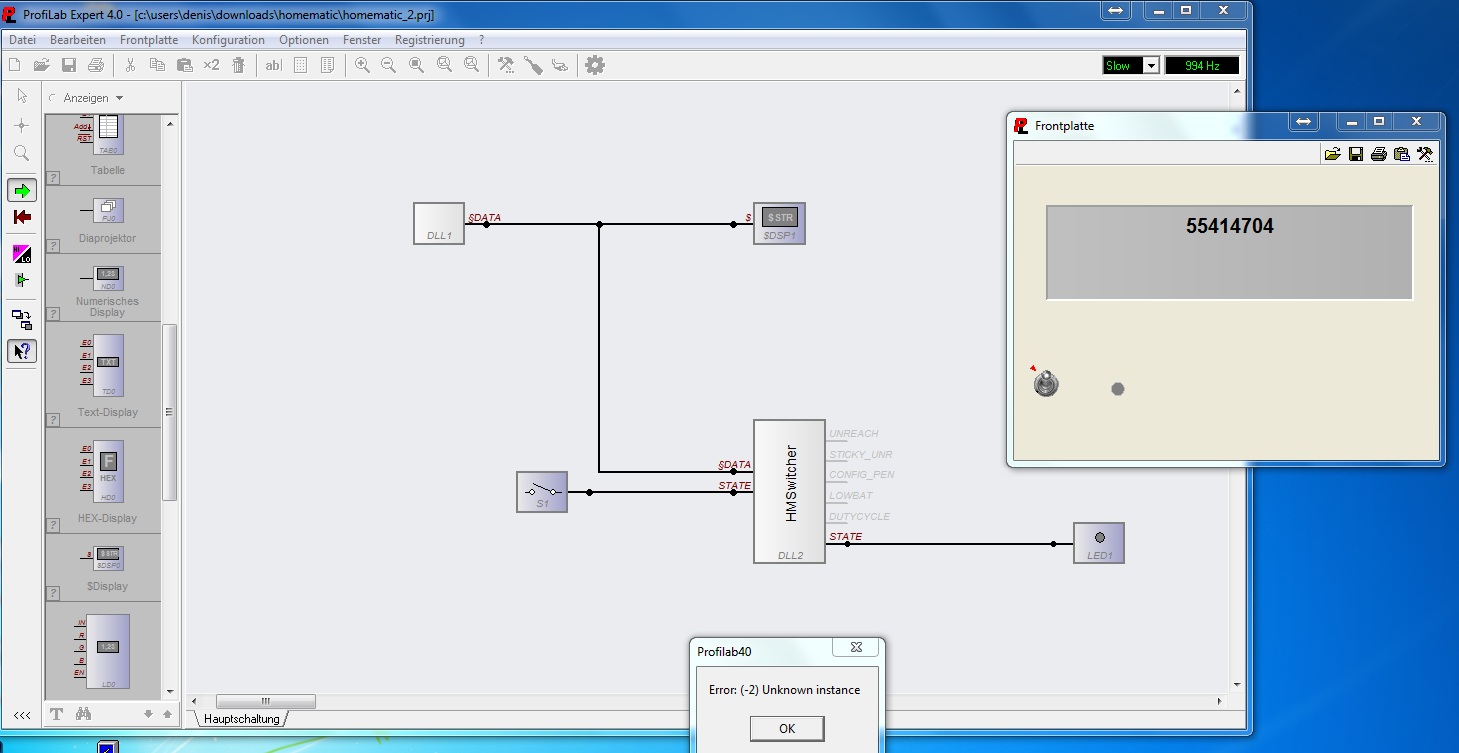1459x753 pixels.
Task: Click the question pointer help tool icon
Action: tap(22, 351)
